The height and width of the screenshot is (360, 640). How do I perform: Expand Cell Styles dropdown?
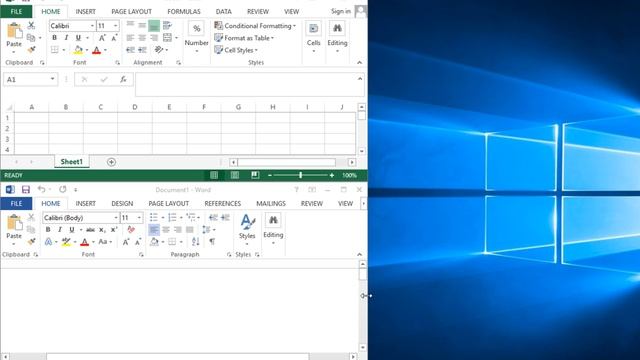pos(256,50)
